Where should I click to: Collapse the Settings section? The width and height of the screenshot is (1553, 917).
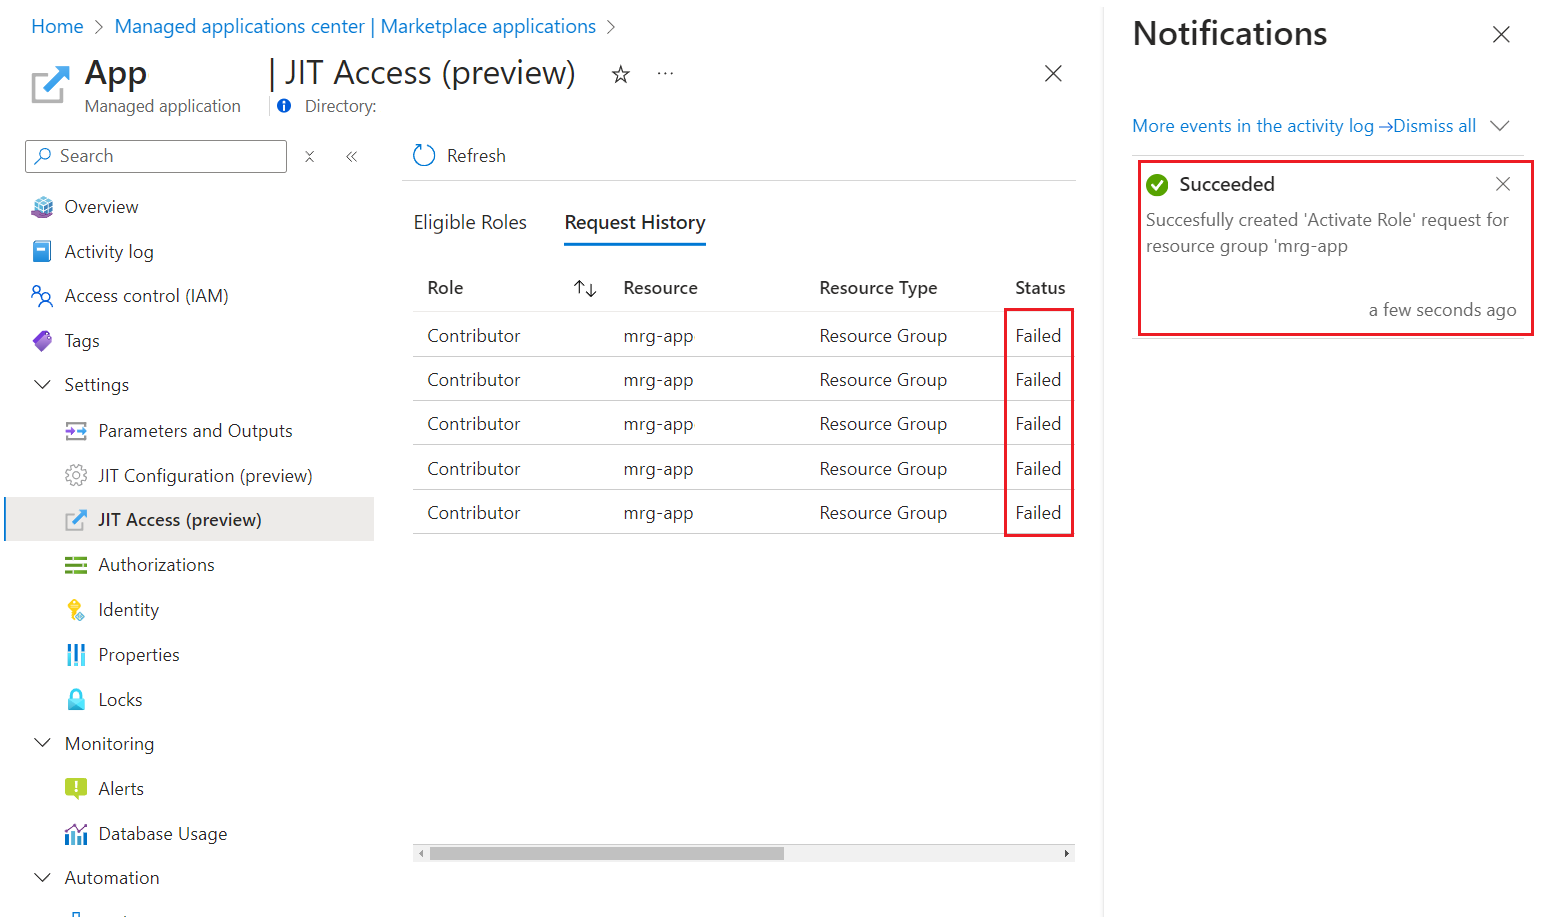pyautogui.click(x=42, y=385)
